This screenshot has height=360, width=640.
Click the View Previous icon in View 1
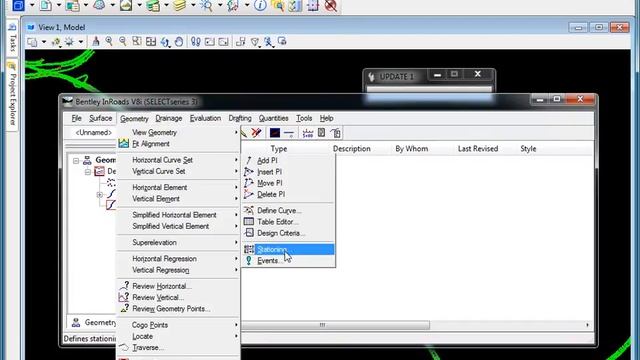pos(210,42)
